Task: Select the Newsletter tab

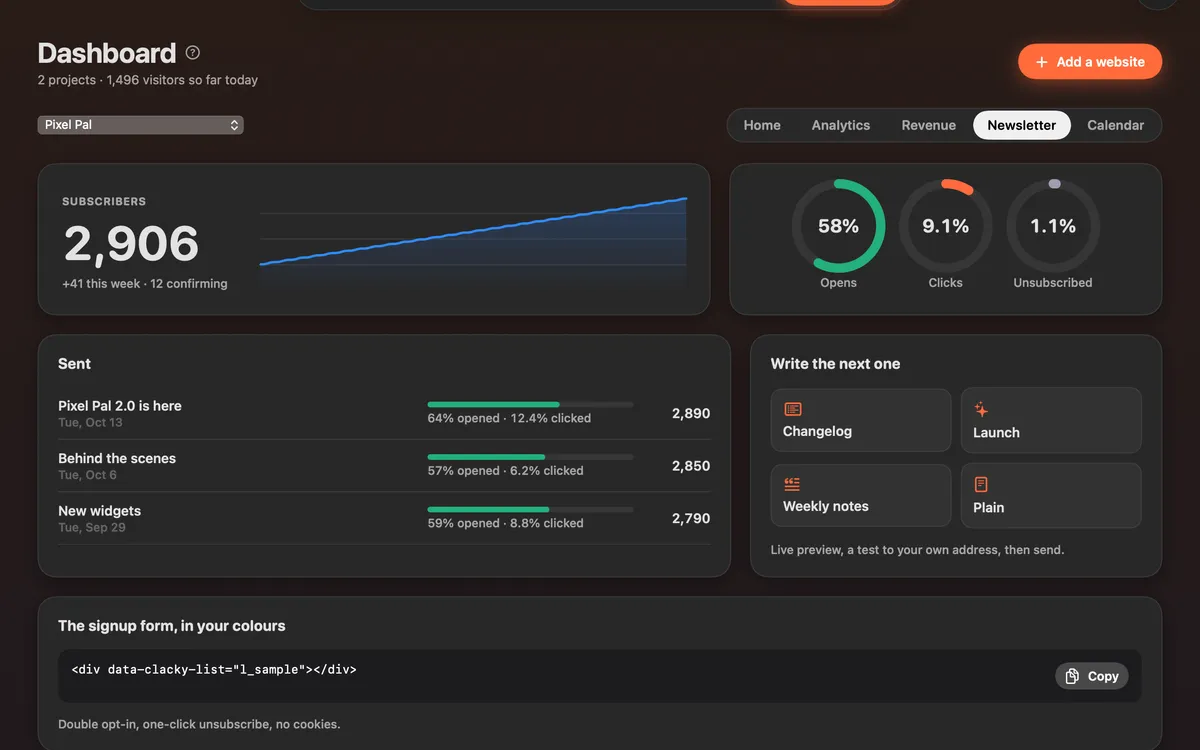Action: 1022,125
